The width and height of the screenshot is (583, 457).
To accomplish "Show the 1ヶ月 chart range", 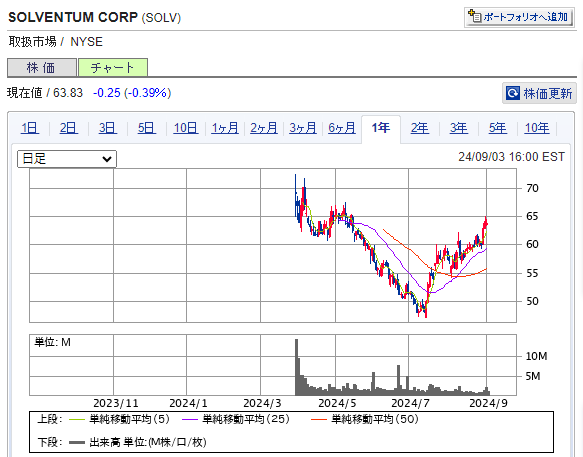I will click(x=225, y=128).
